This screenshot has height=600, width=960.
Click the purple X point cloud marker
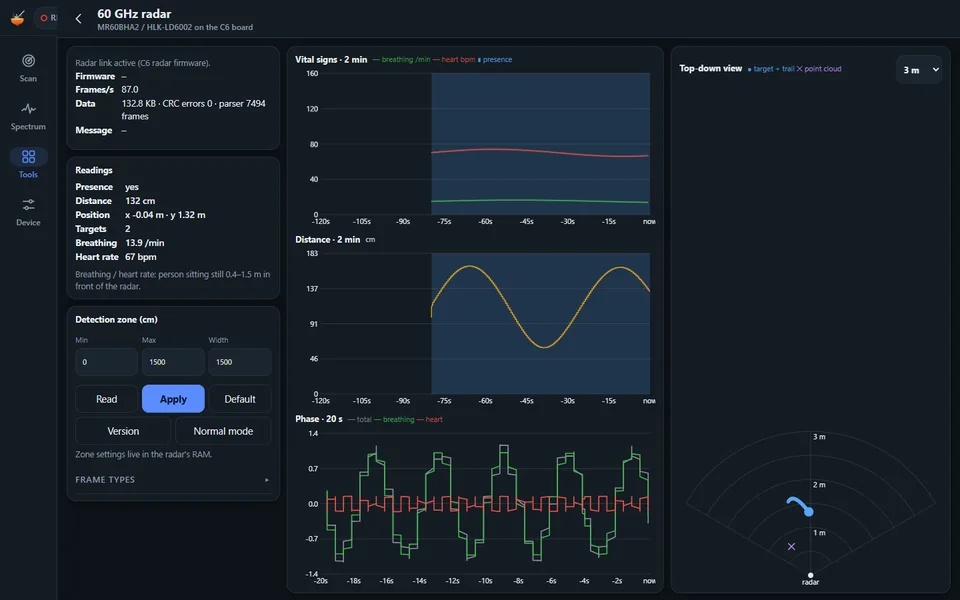pos(792,546)
